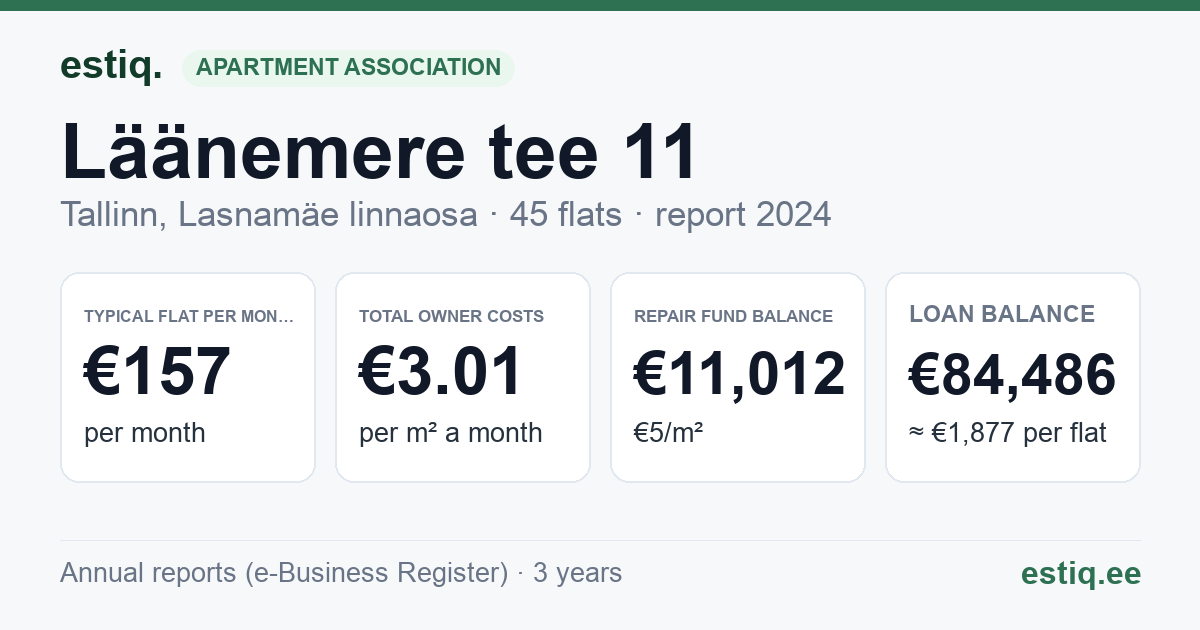Click the €5/m² caption
The image size is (1200, 630).
point(669,433)
